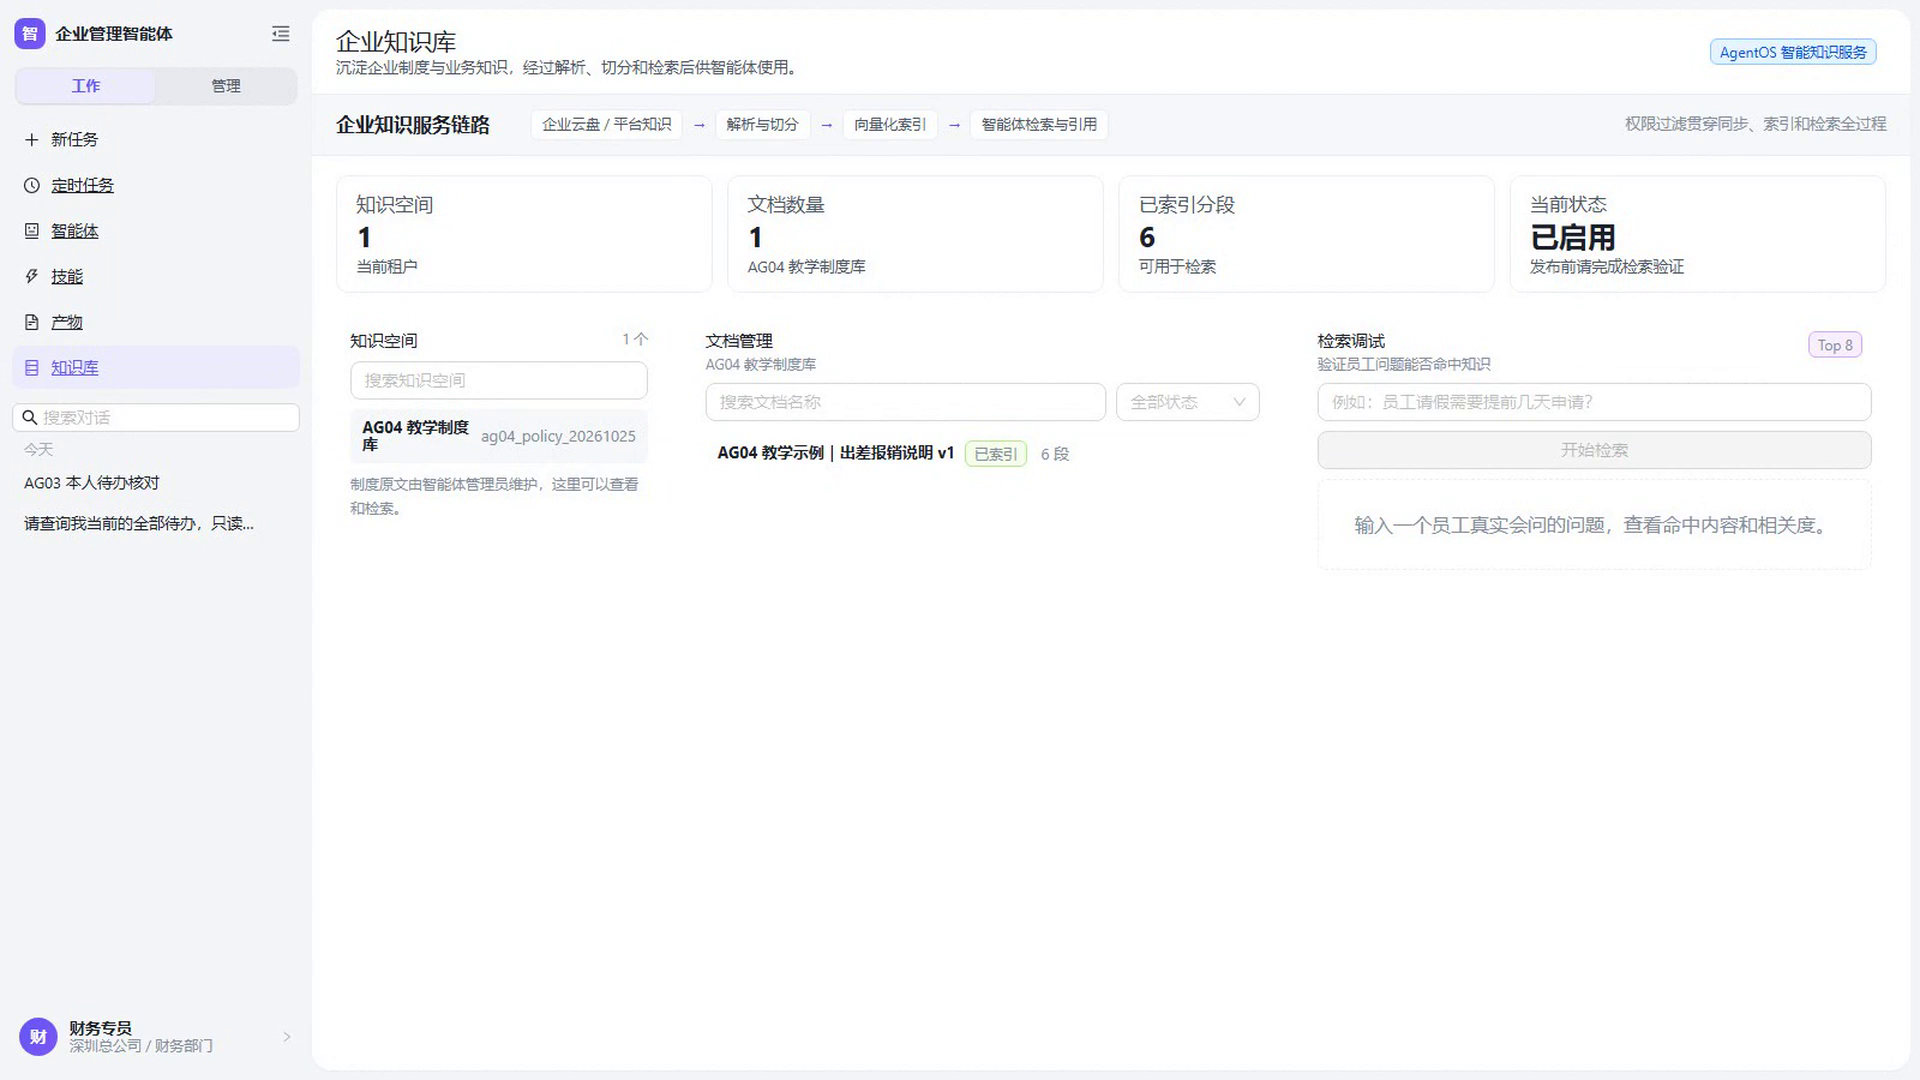Click the document icon beside 产物
The image size is (1920, 1080).
32,322
